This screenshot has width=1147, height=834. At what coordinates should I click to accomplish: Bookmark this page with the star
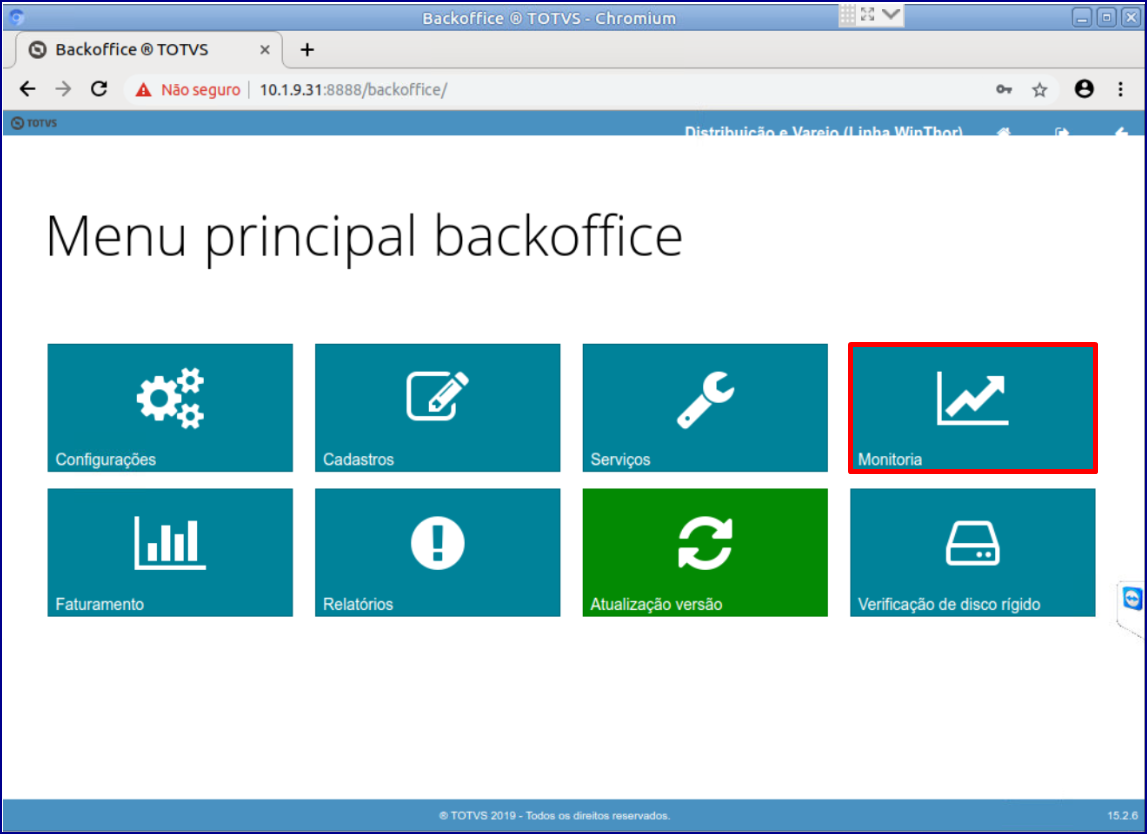(x=1039, y=90)
